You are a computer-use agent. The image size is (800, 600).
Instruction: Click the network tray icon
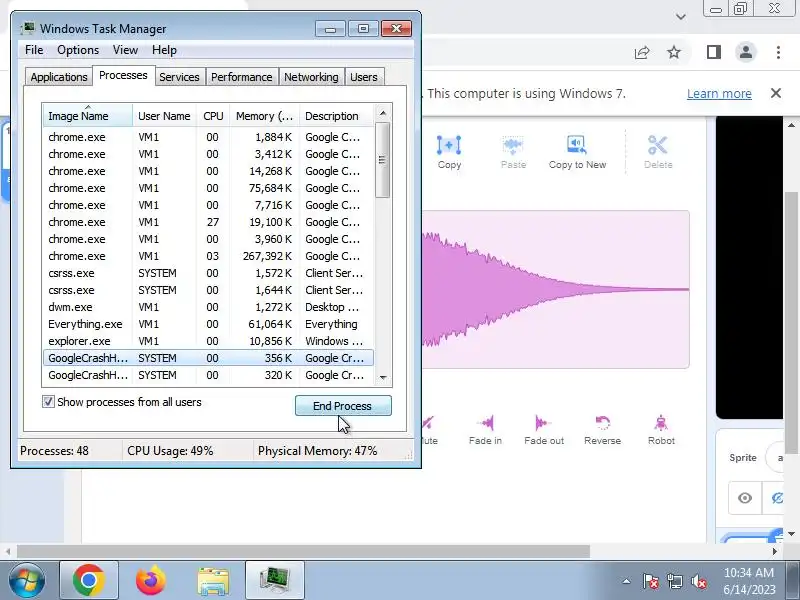click(674, 581)
